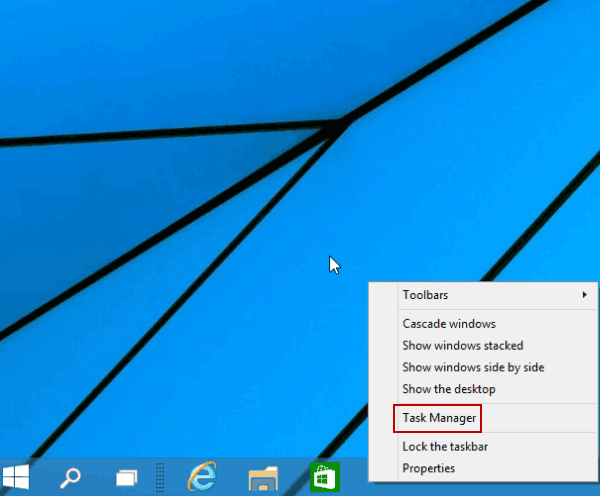Open the Task View taskbar icon

pos(127,478)
